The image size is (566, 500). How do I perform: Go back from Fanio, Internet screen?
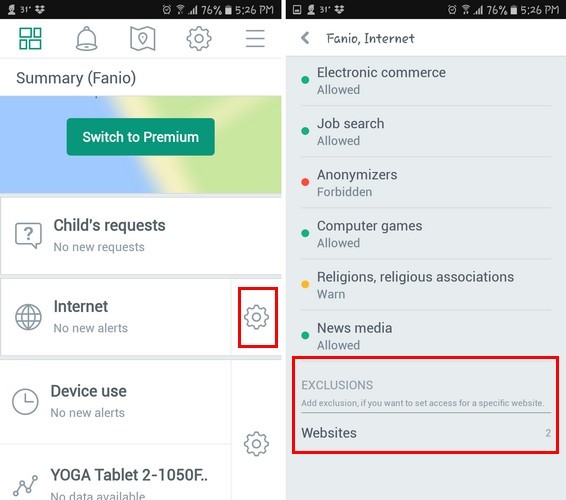pyautogui.click(x=305, y=38)
